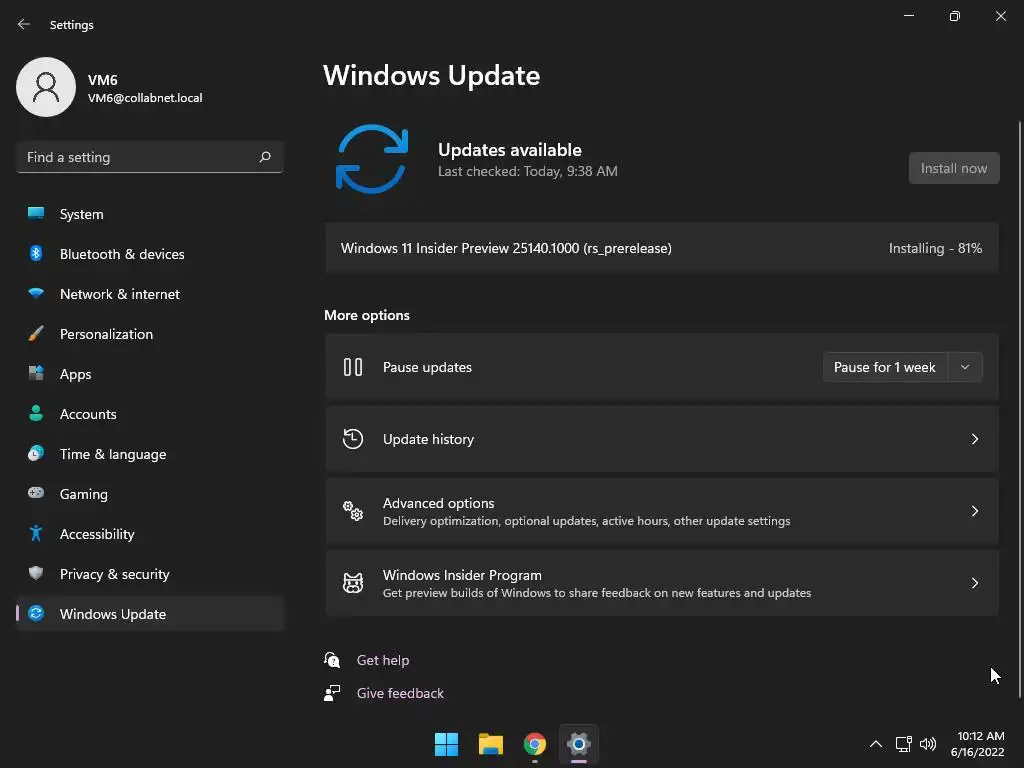
Task: Click the Get help headset icon
Action: [x=332, y=660]
